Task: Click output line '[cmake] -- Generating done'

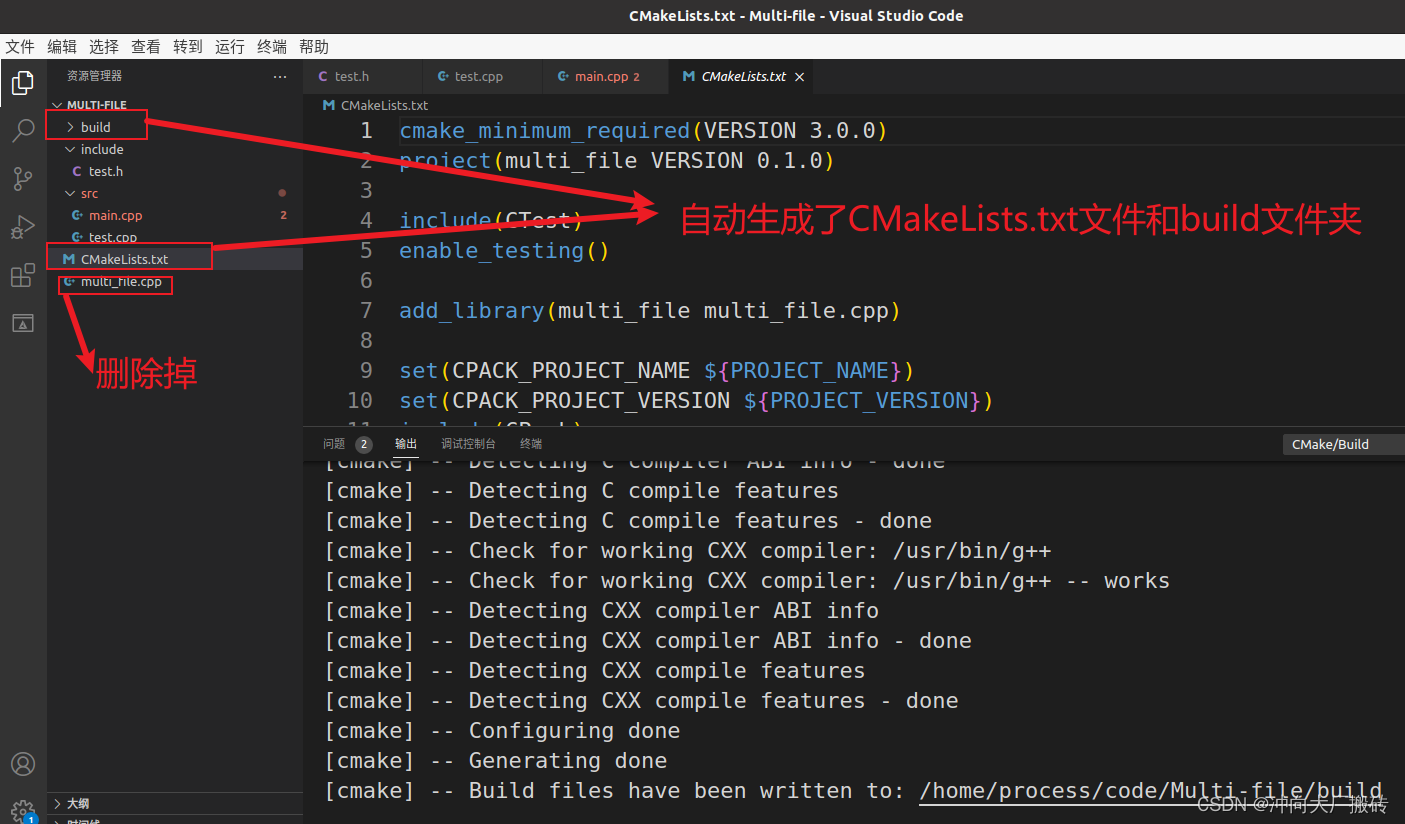Action: coord(496,761)
